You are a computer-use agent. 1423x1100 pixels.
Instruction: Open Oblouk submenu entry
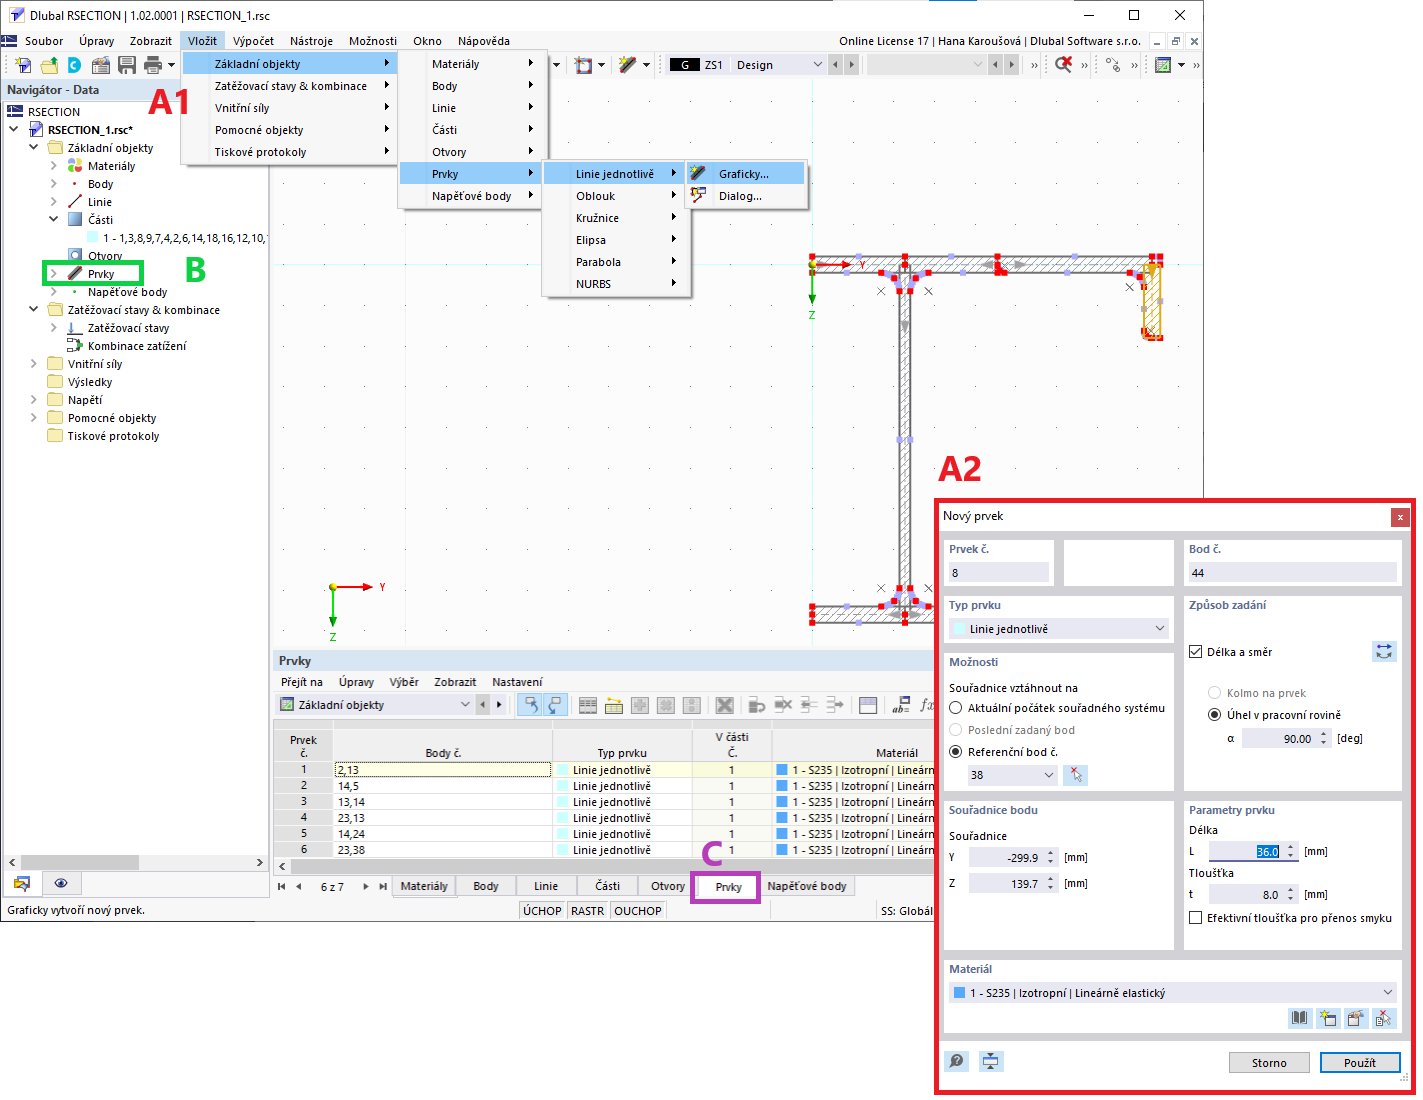[x=616, y=196]
